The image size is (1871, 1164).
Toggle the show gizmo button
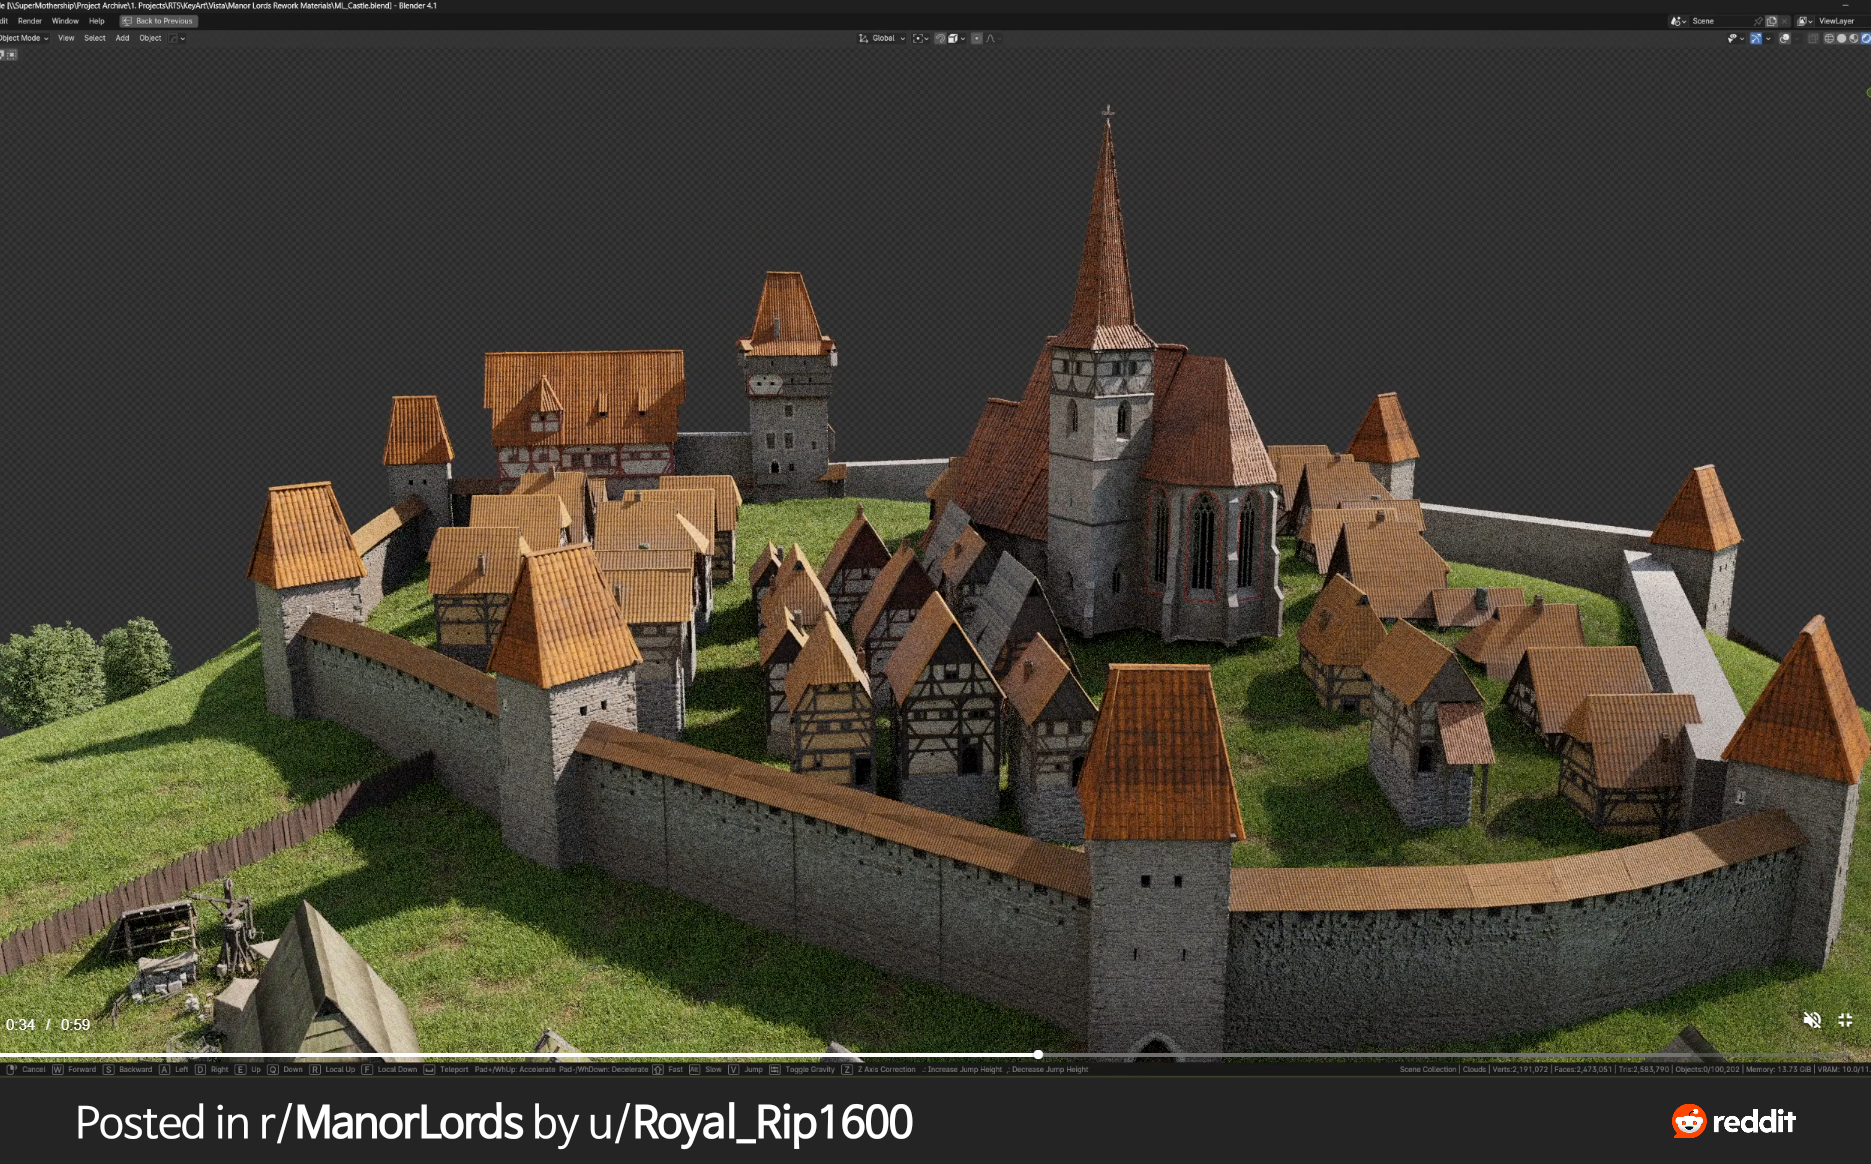coord(1756,38)
